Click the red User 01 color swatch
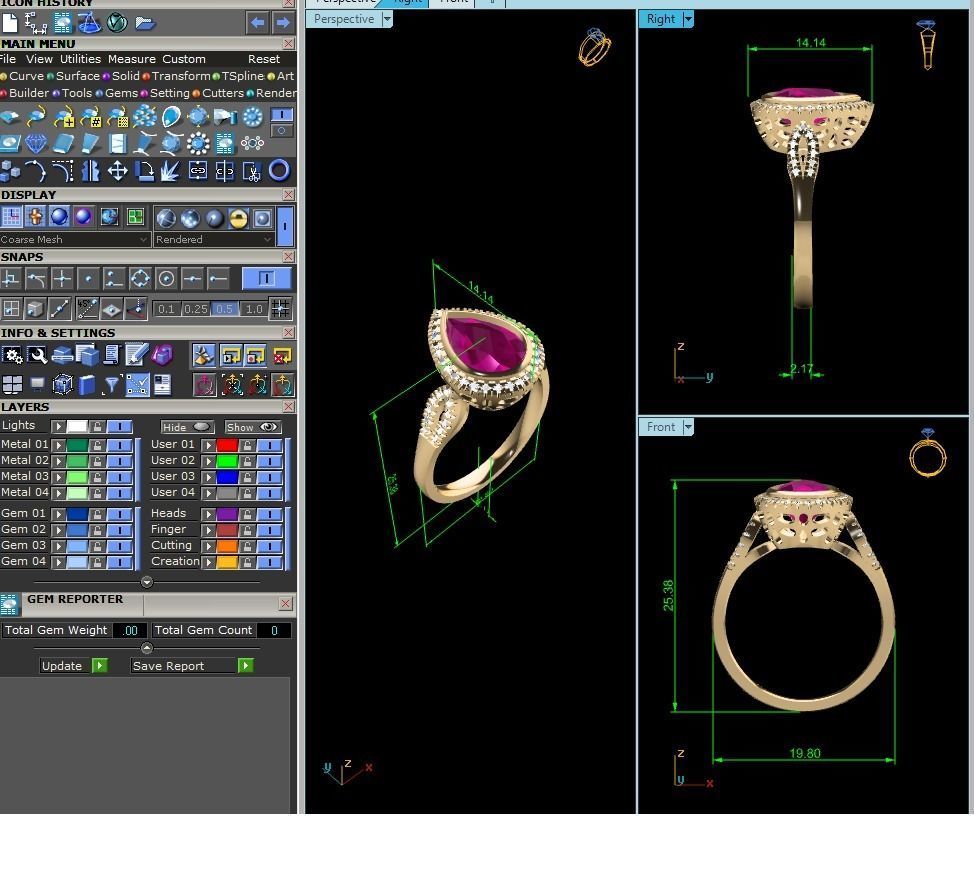This screenshot has height=875, width=974. (x=227, y=445)
